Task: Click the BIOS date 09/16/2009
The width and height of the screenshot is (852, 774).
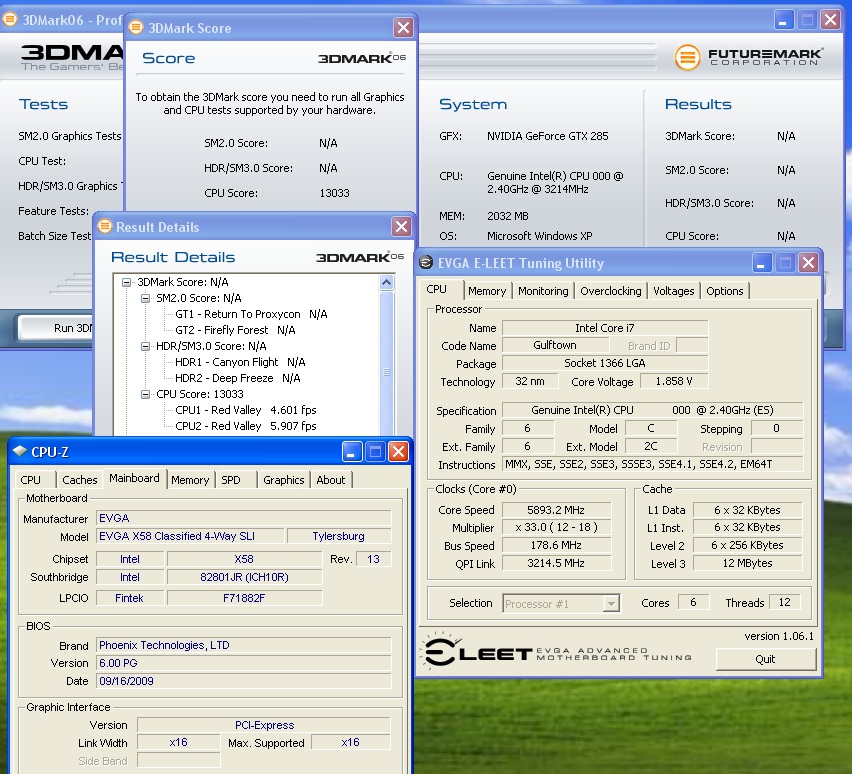Action: click(x=243, y=681)
